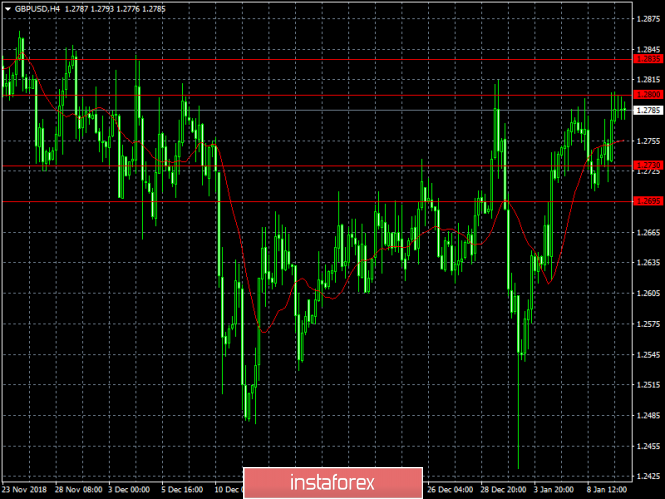Select the red 1.2695 level label
This screenshot has width=665, height=499.
pyautogui.click(x=648, y=201)
